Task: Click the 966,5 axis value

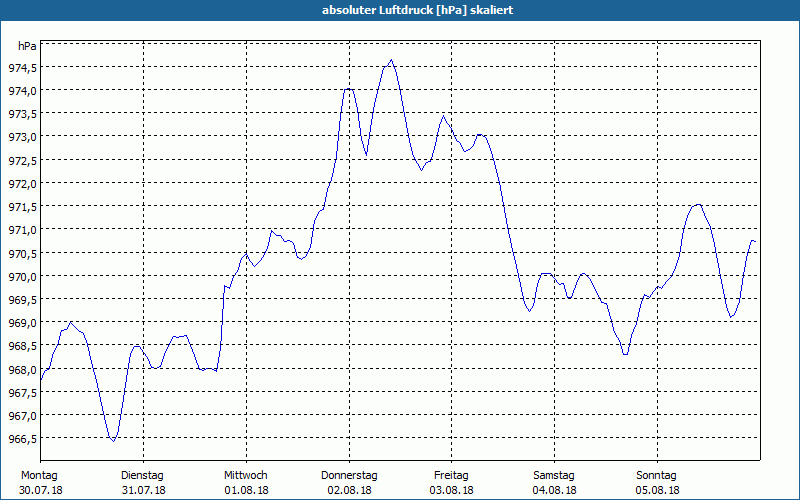Action: (22, 439)
